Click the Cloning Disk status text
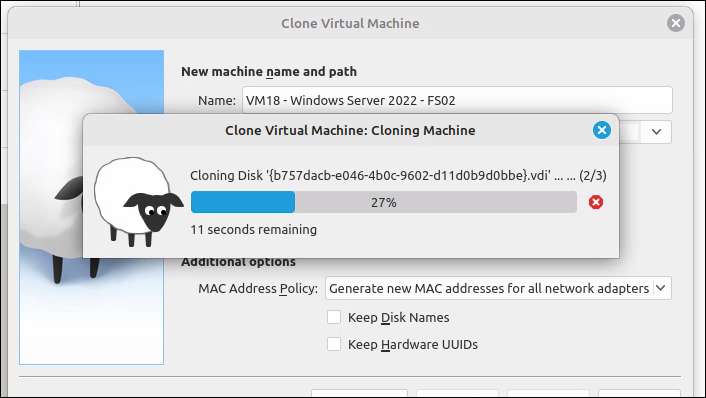 pyautogui.click(x=398, y=175)
